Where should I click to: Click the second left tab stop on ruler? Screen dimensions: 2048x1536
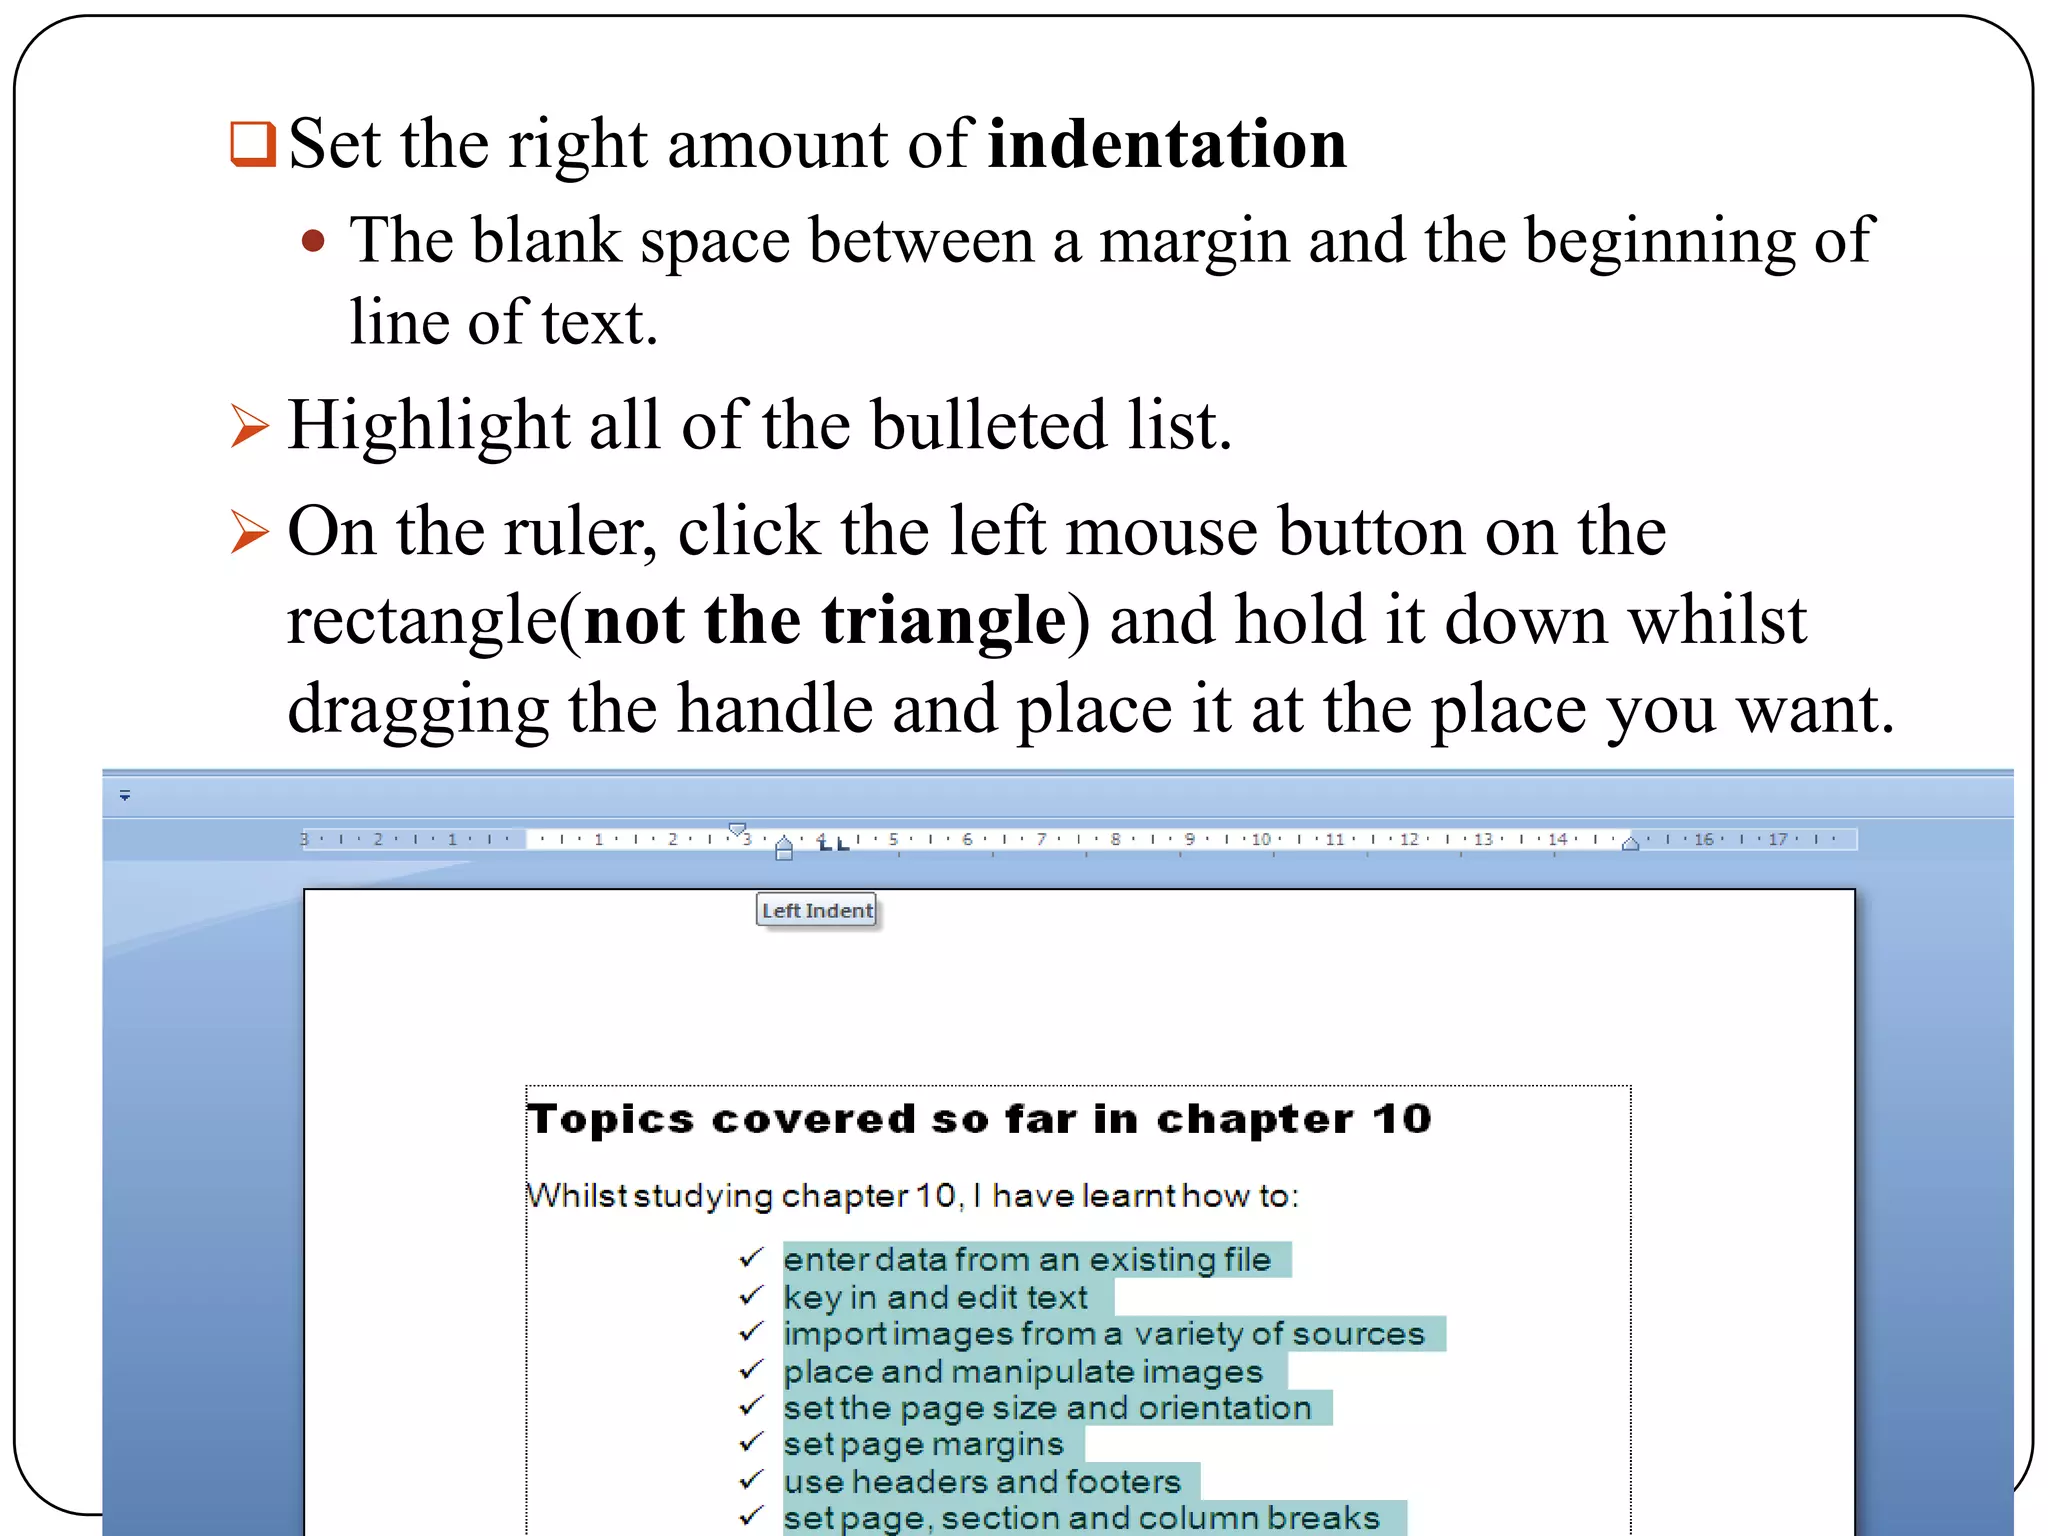pos(843,843)
